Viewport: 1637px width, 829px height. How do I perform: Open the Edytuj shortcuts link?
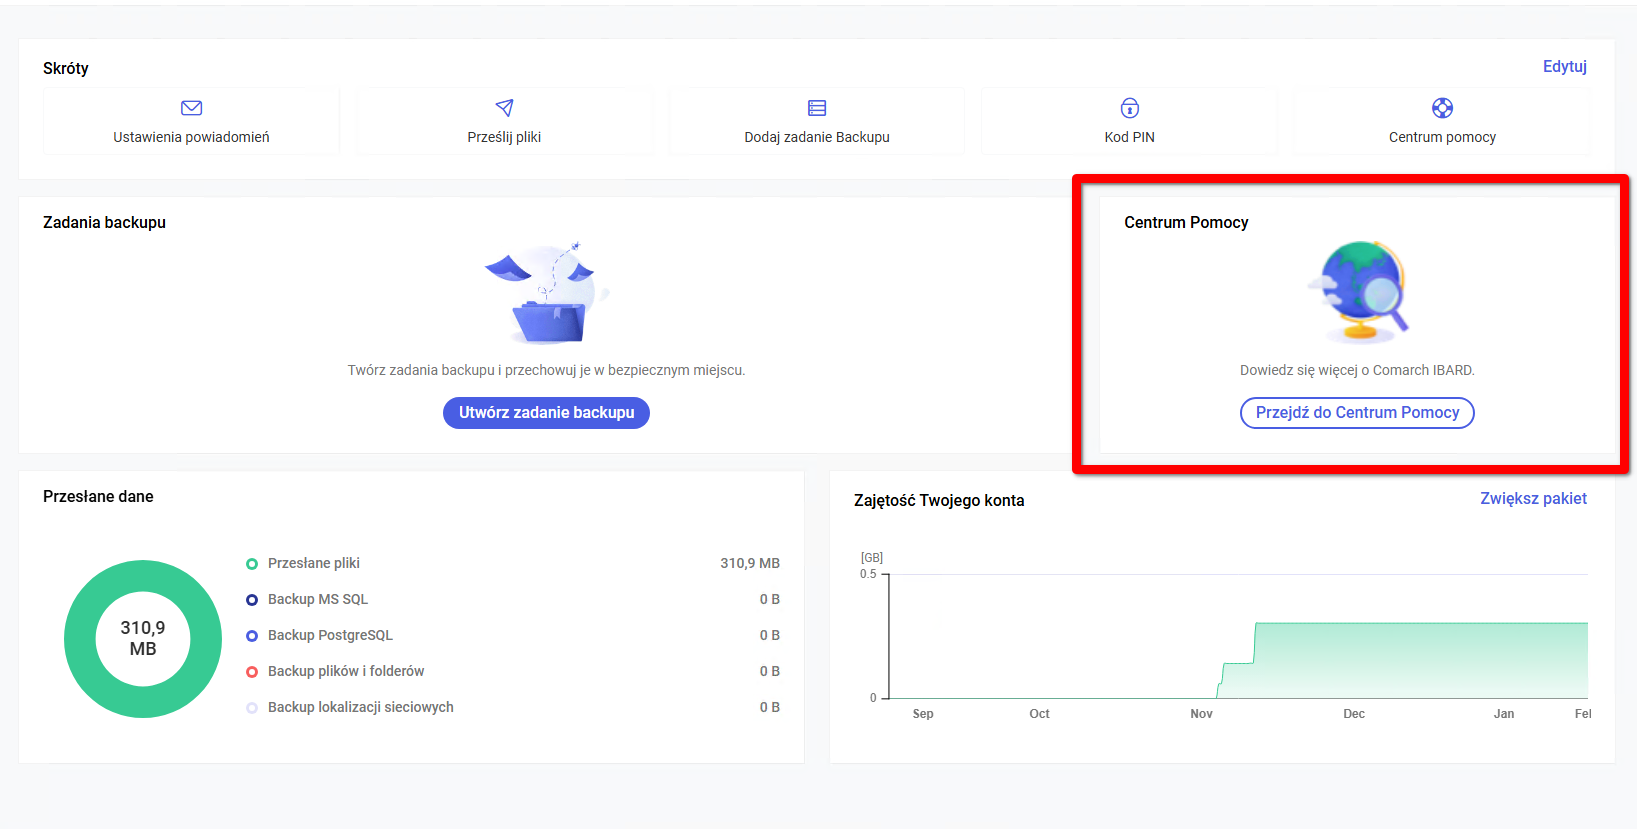[1564, 67]
